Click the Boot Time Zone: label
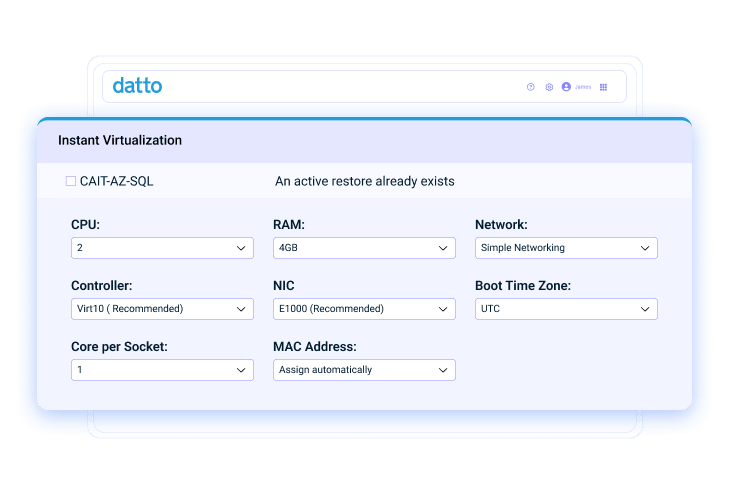Screen dimensions: 730x494 (x=523, y=285)
